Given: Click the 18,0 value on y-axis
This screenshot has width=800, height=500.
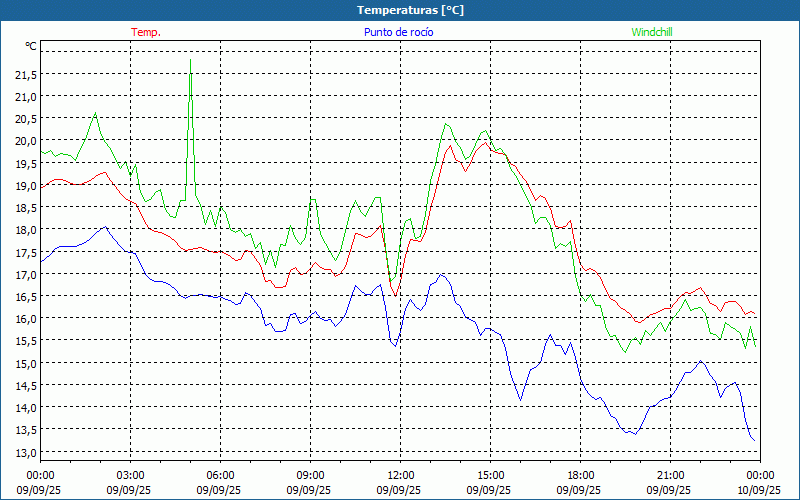Looking at the screenshot, I should pos(25,230).
